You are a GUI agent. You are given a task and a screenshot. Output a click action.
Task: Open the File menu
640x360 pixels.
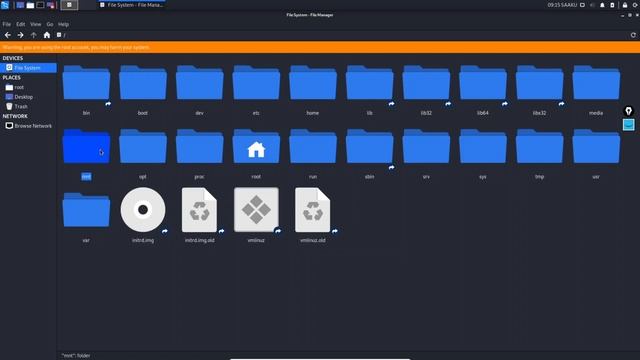[7, 24]
